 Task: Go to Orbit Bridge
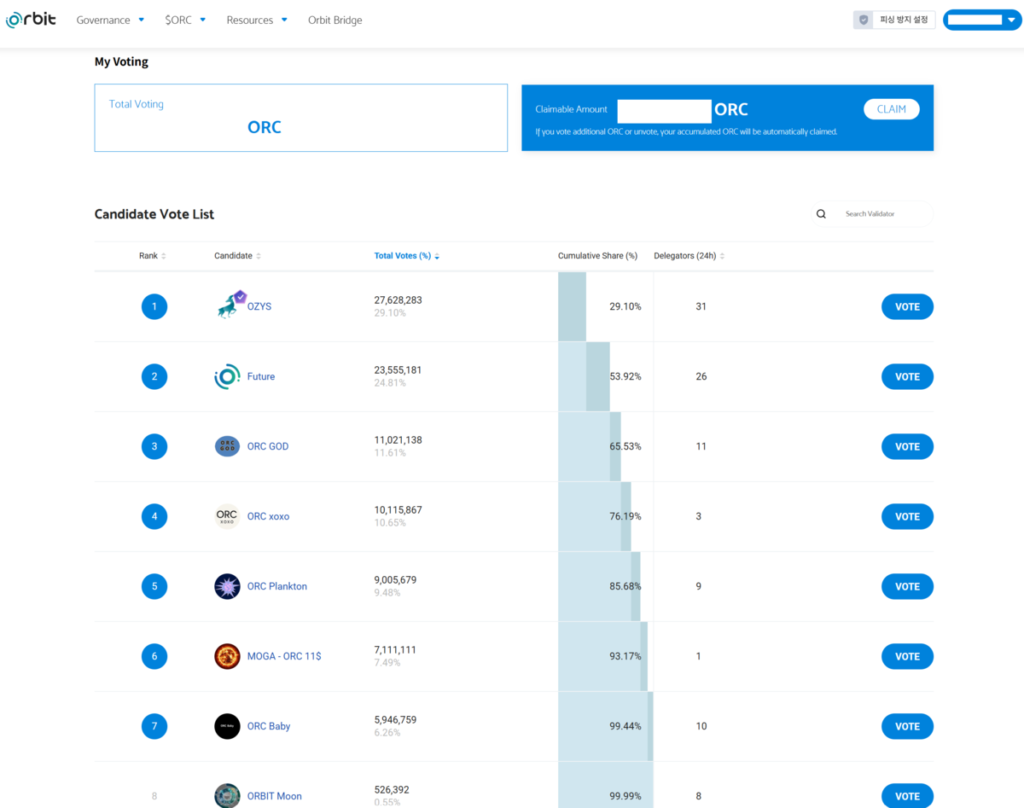pos(335,20)
